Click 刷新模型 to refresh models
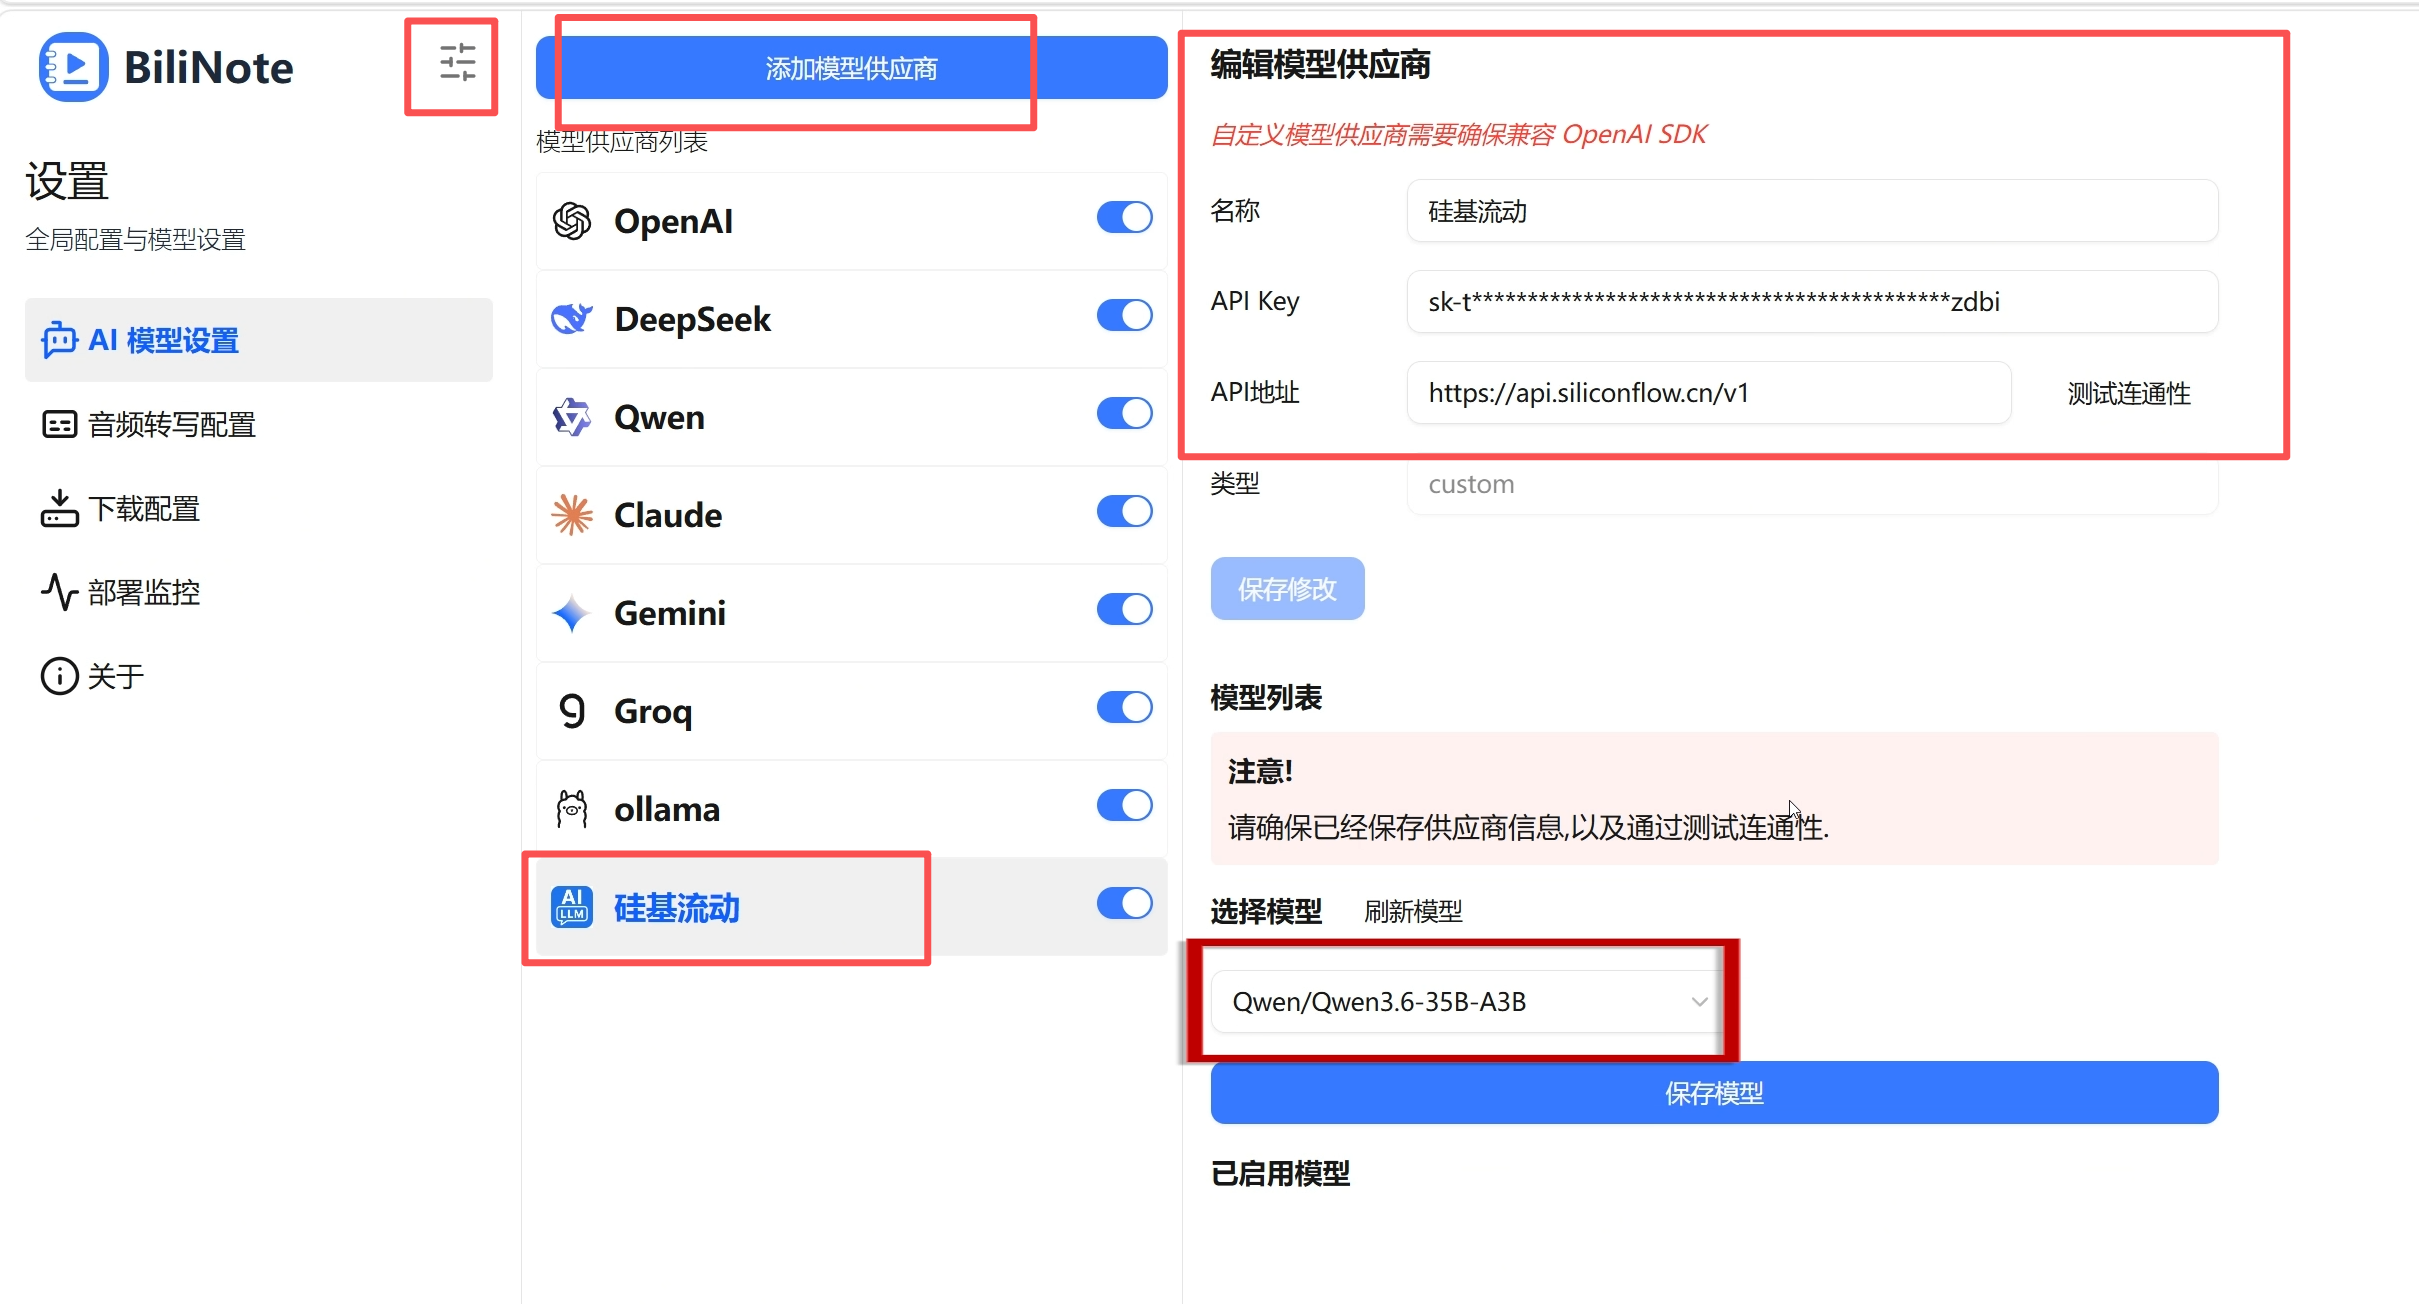2419x1304 pixels. pos(1413,911)
